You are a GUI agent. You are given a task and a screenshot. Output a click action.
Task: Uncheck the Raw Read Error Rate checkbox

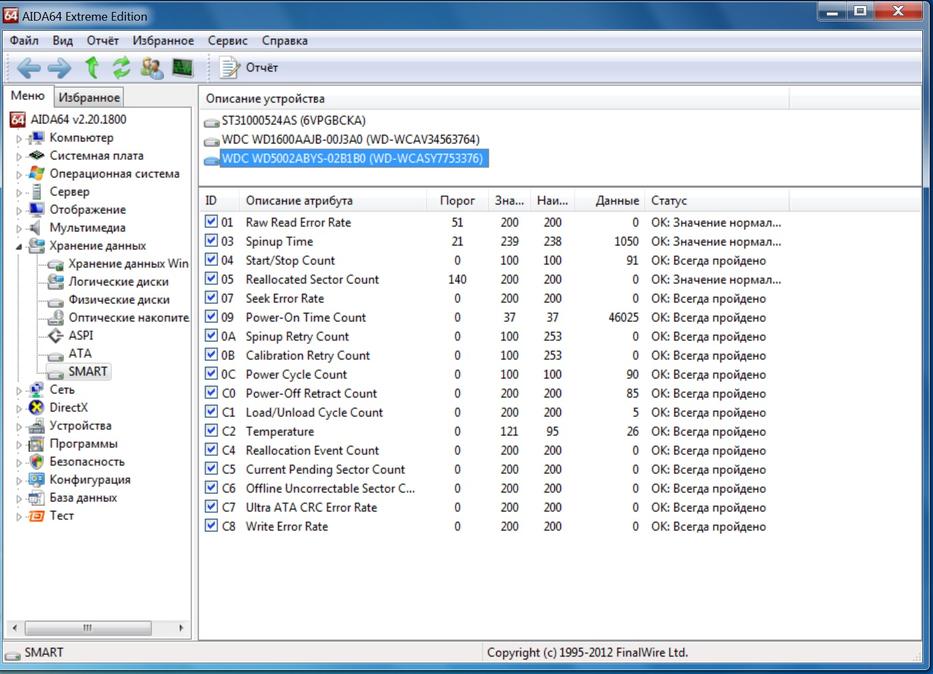point(211,222)
